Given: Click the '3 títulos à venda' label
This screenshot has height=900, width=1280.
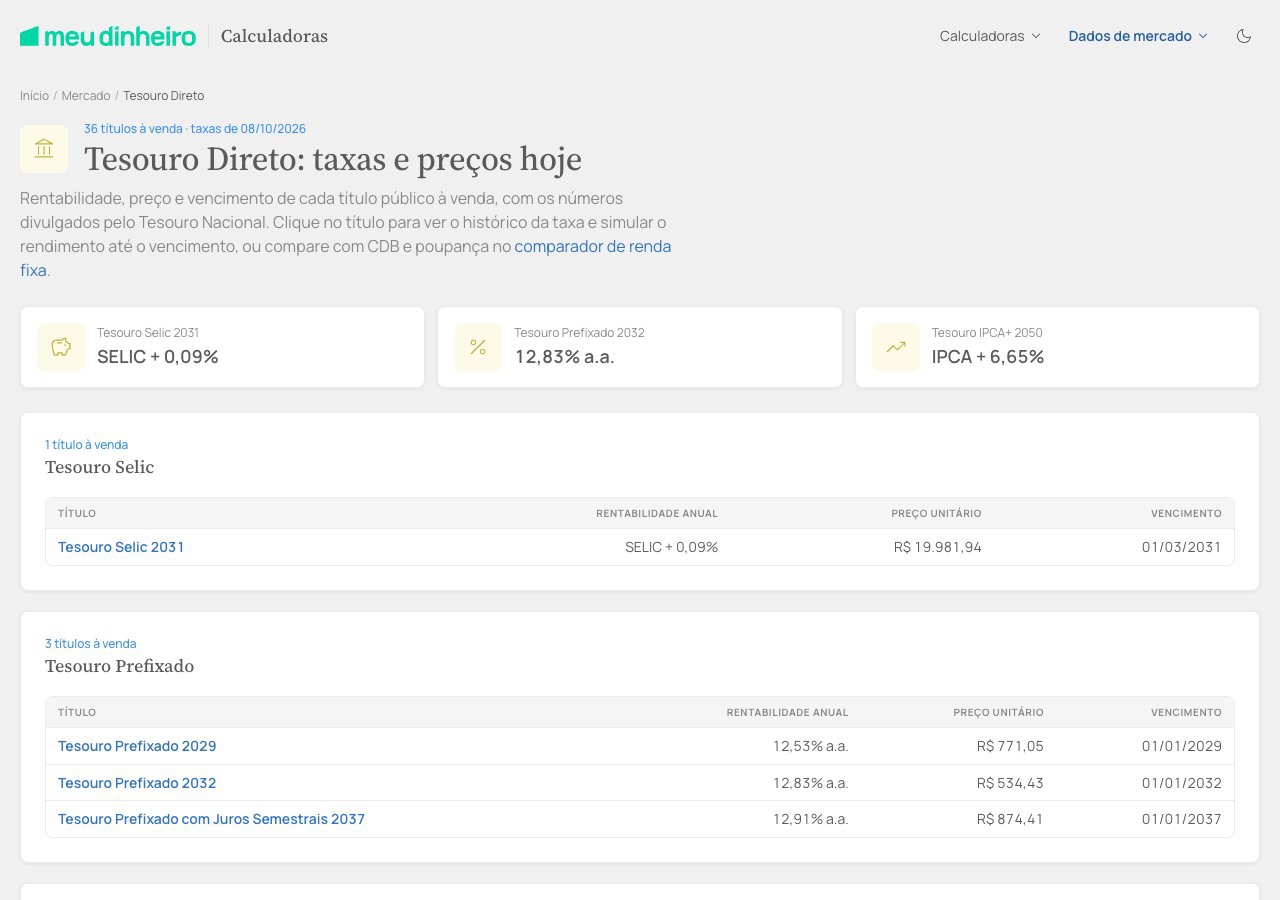Looking at the screenshot, I should (x=91, y=644).
